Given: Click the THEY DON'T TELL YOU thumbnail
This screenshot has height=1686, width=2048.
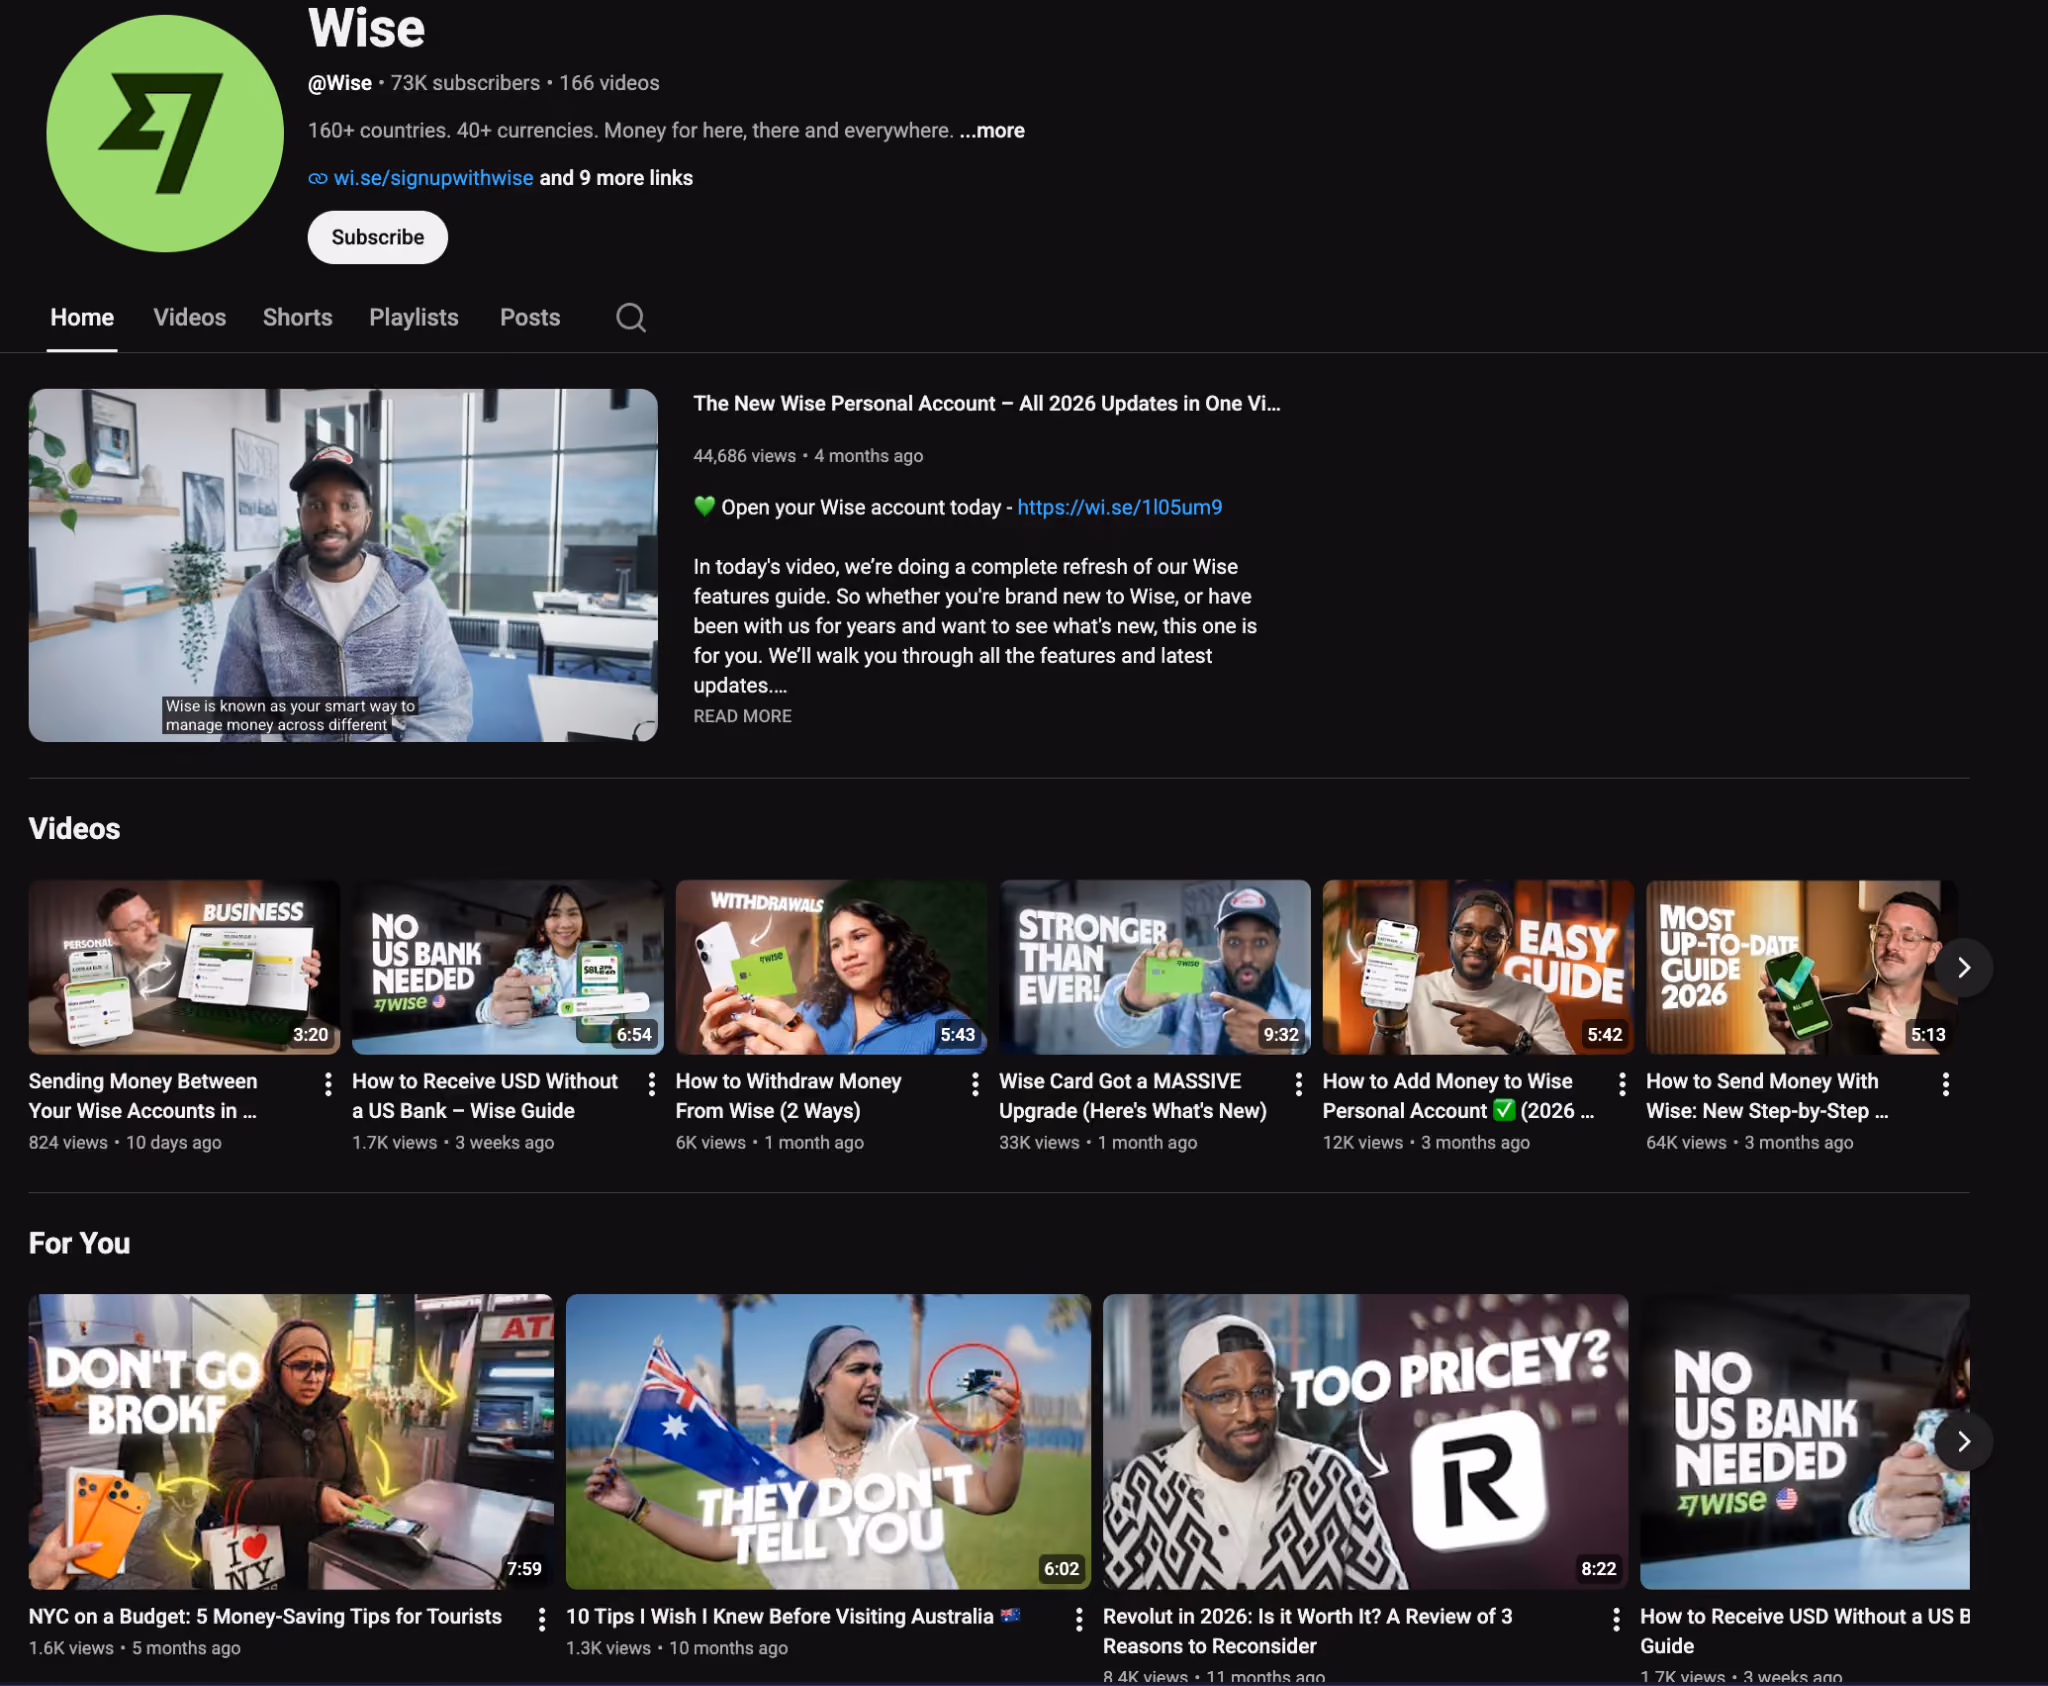Looking at the screenshot, I should (828, 1442).
